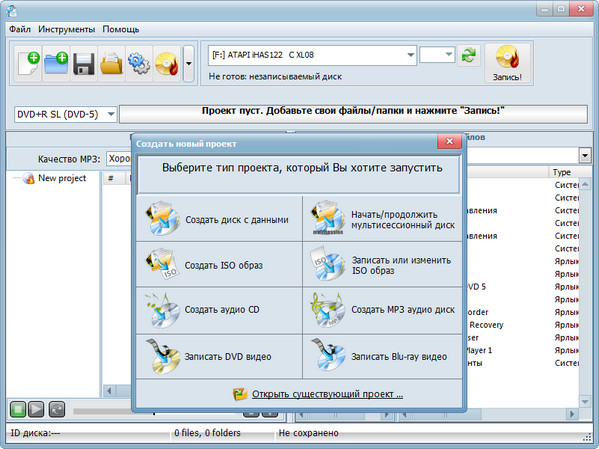Click the large Запись! burn button
Image resolution: width=599 pixels, height=449 pixels.
pyautogui.click(x=507, y=63)
